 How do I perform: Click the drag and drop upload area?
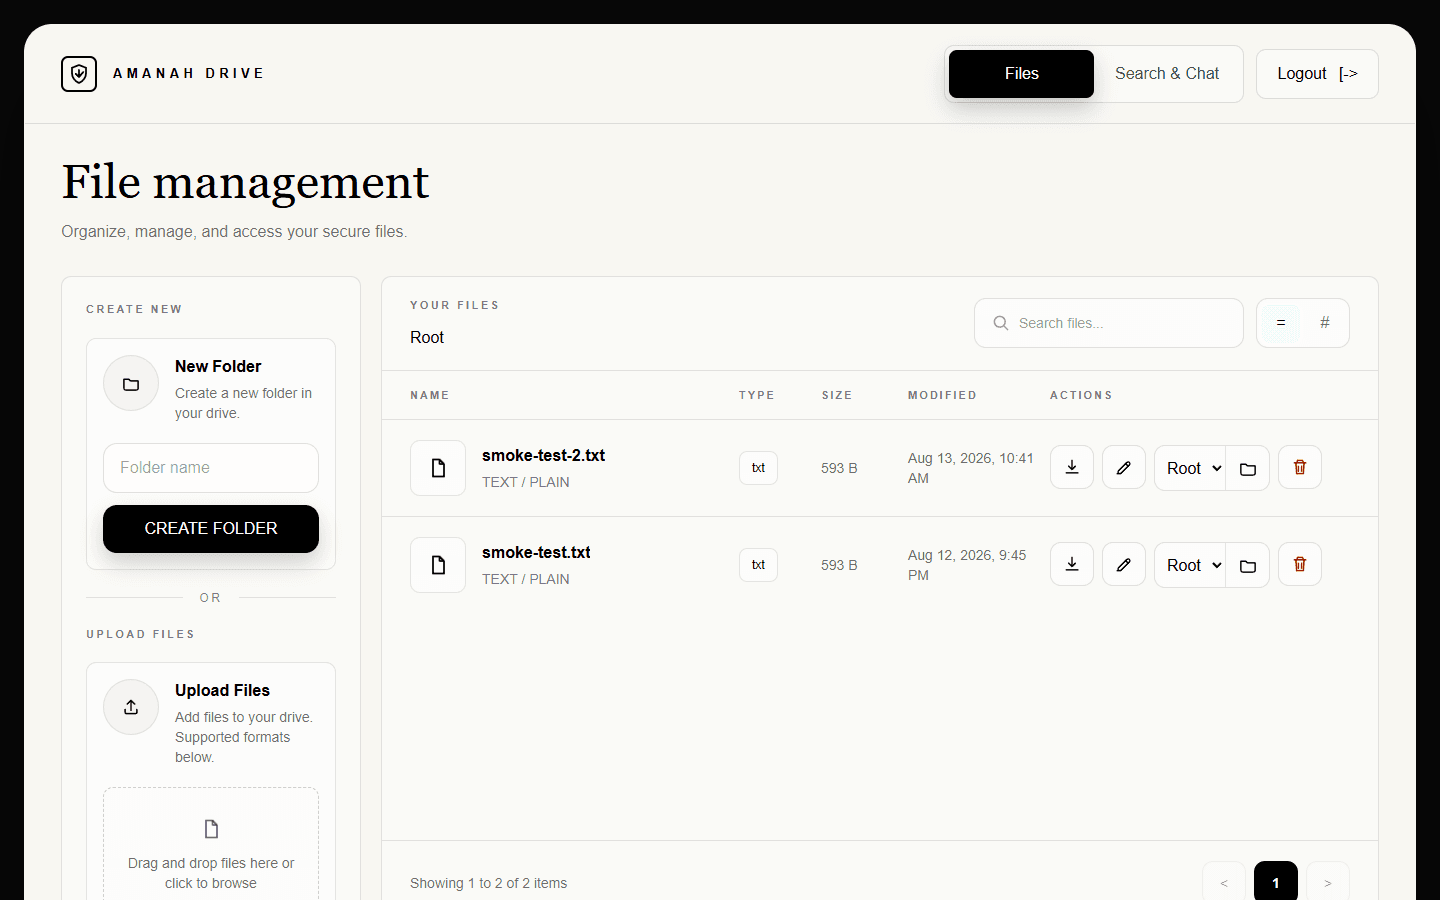coord(211,845)
